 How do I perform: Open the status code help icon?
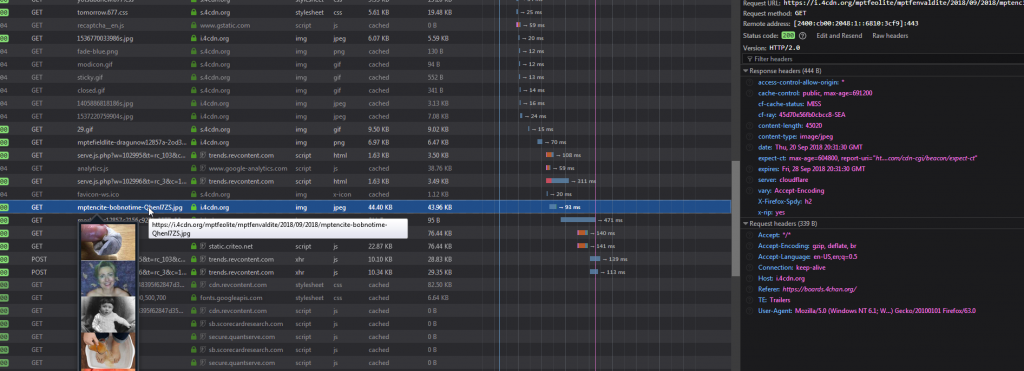click(803, 36)
